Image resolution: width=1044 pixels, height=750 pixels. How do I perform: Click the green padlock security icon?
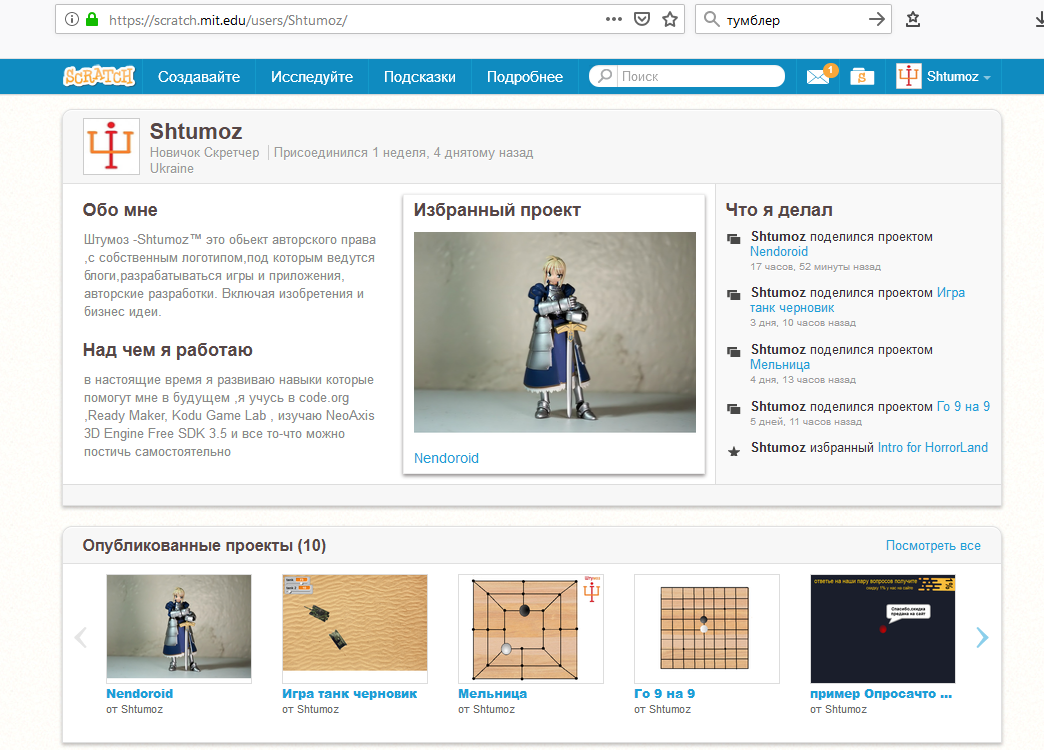[92, 19]
